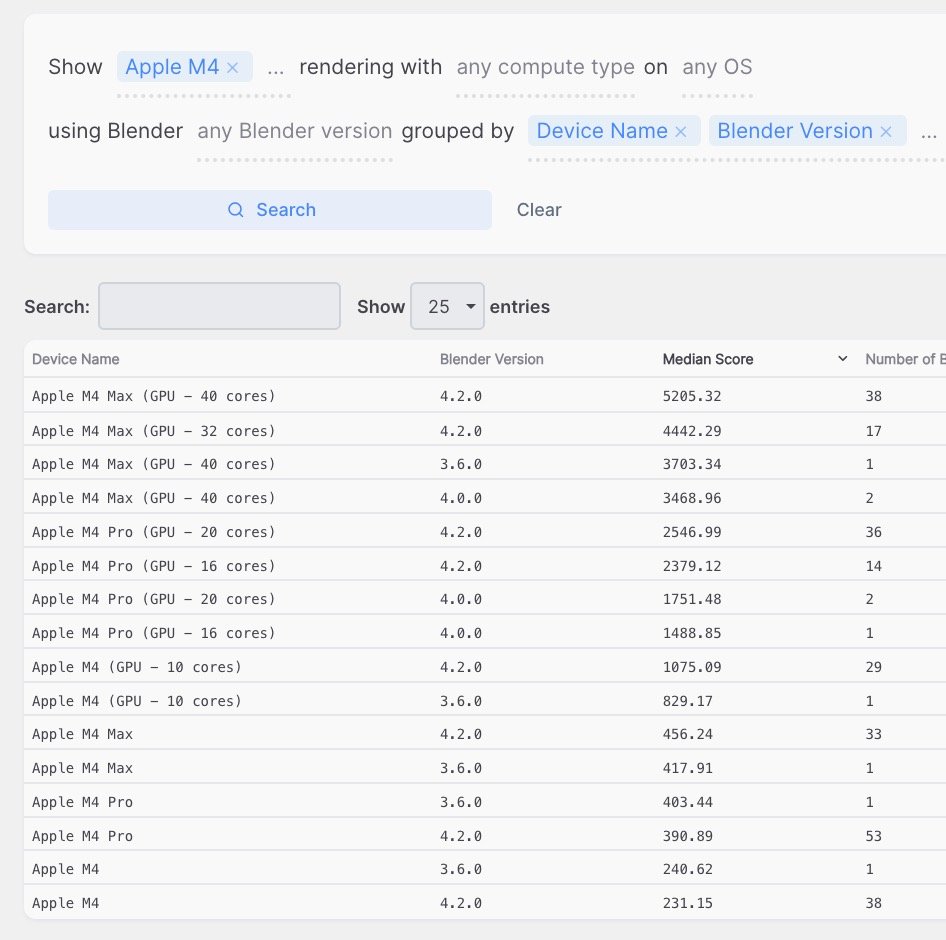Sort by Median Score column header

point(708,359)
